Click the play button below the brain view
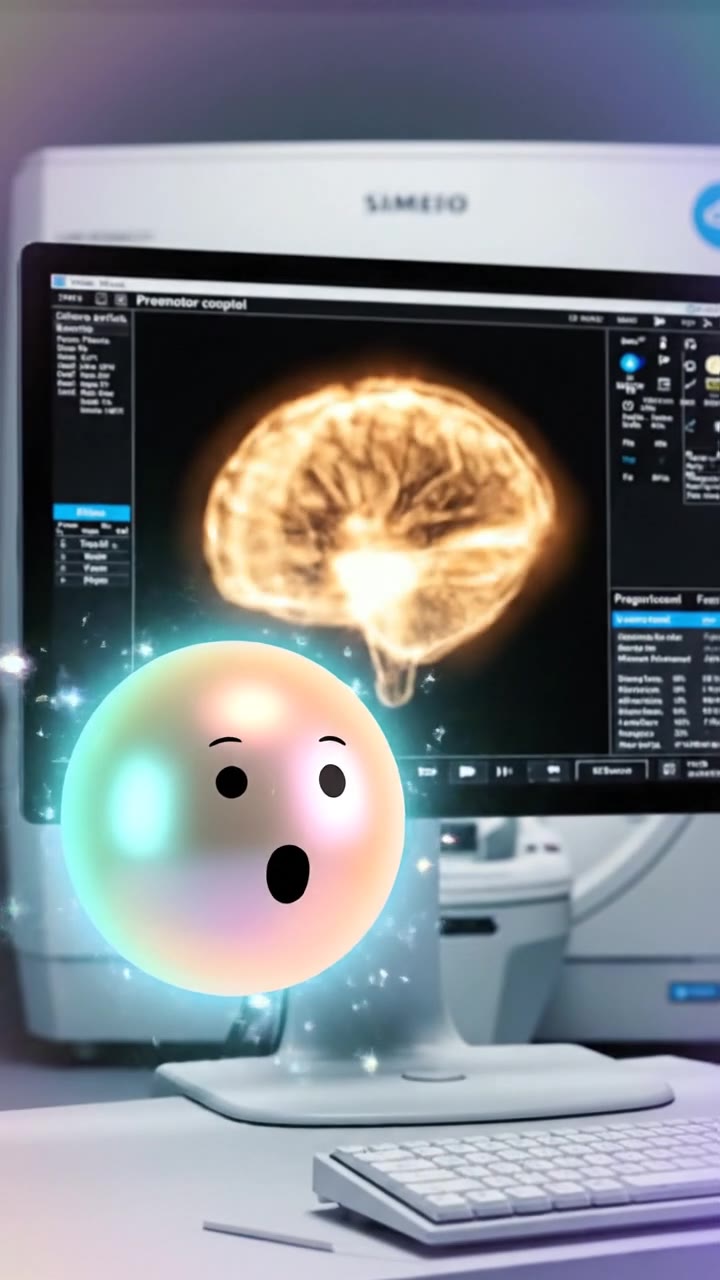Screen dimensions: 720x1280 click(466, 771)
